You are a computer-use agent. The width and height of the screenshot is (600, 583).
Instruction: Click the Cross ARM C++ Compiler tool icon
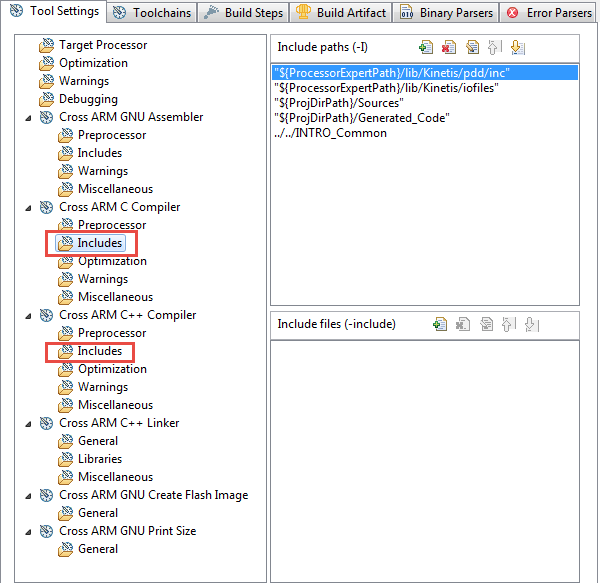pos(46,315)
